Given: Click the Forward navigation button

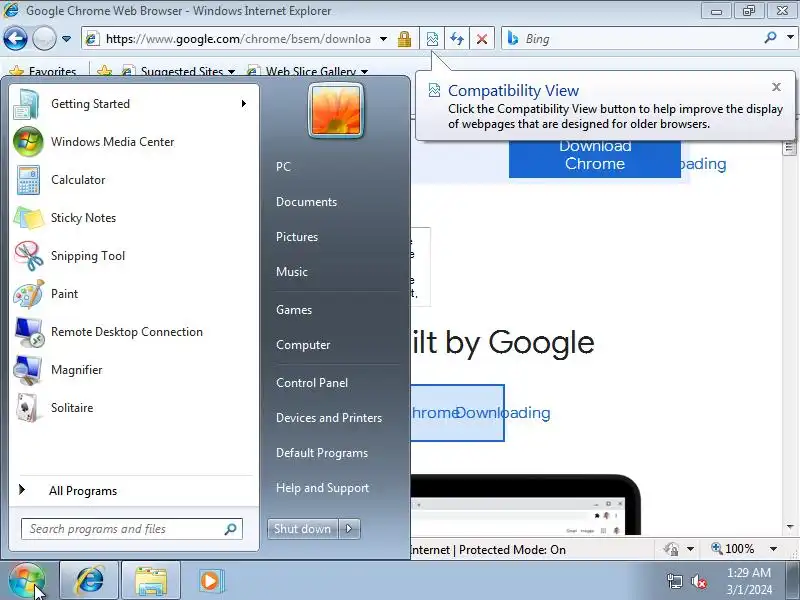Looking at the screenshot, I should (x=44, y=38).
